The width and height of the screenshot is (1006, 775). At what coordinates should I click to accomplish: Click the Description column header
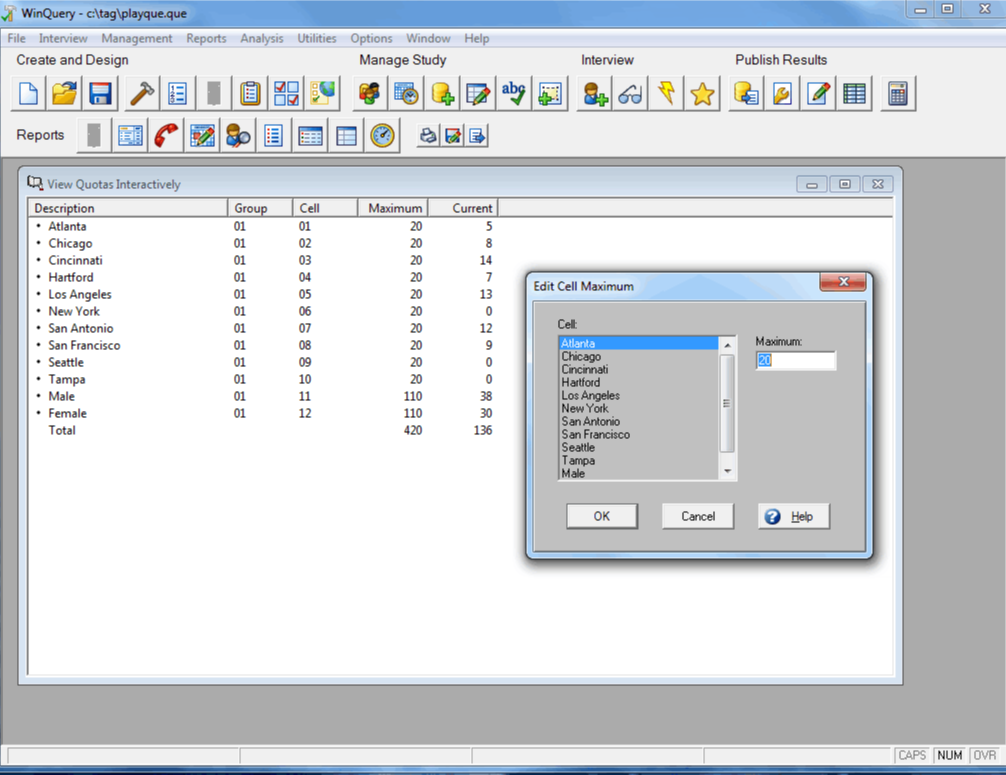coord(128,208)
